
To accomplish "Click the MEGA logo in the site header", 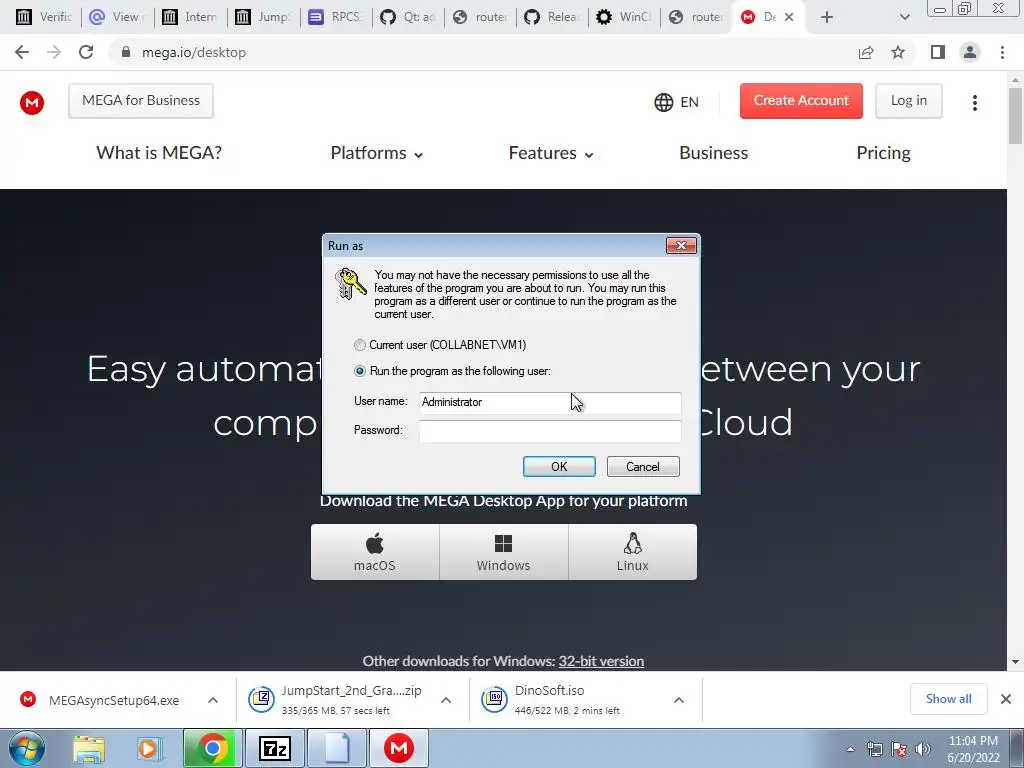I will 32,103.
